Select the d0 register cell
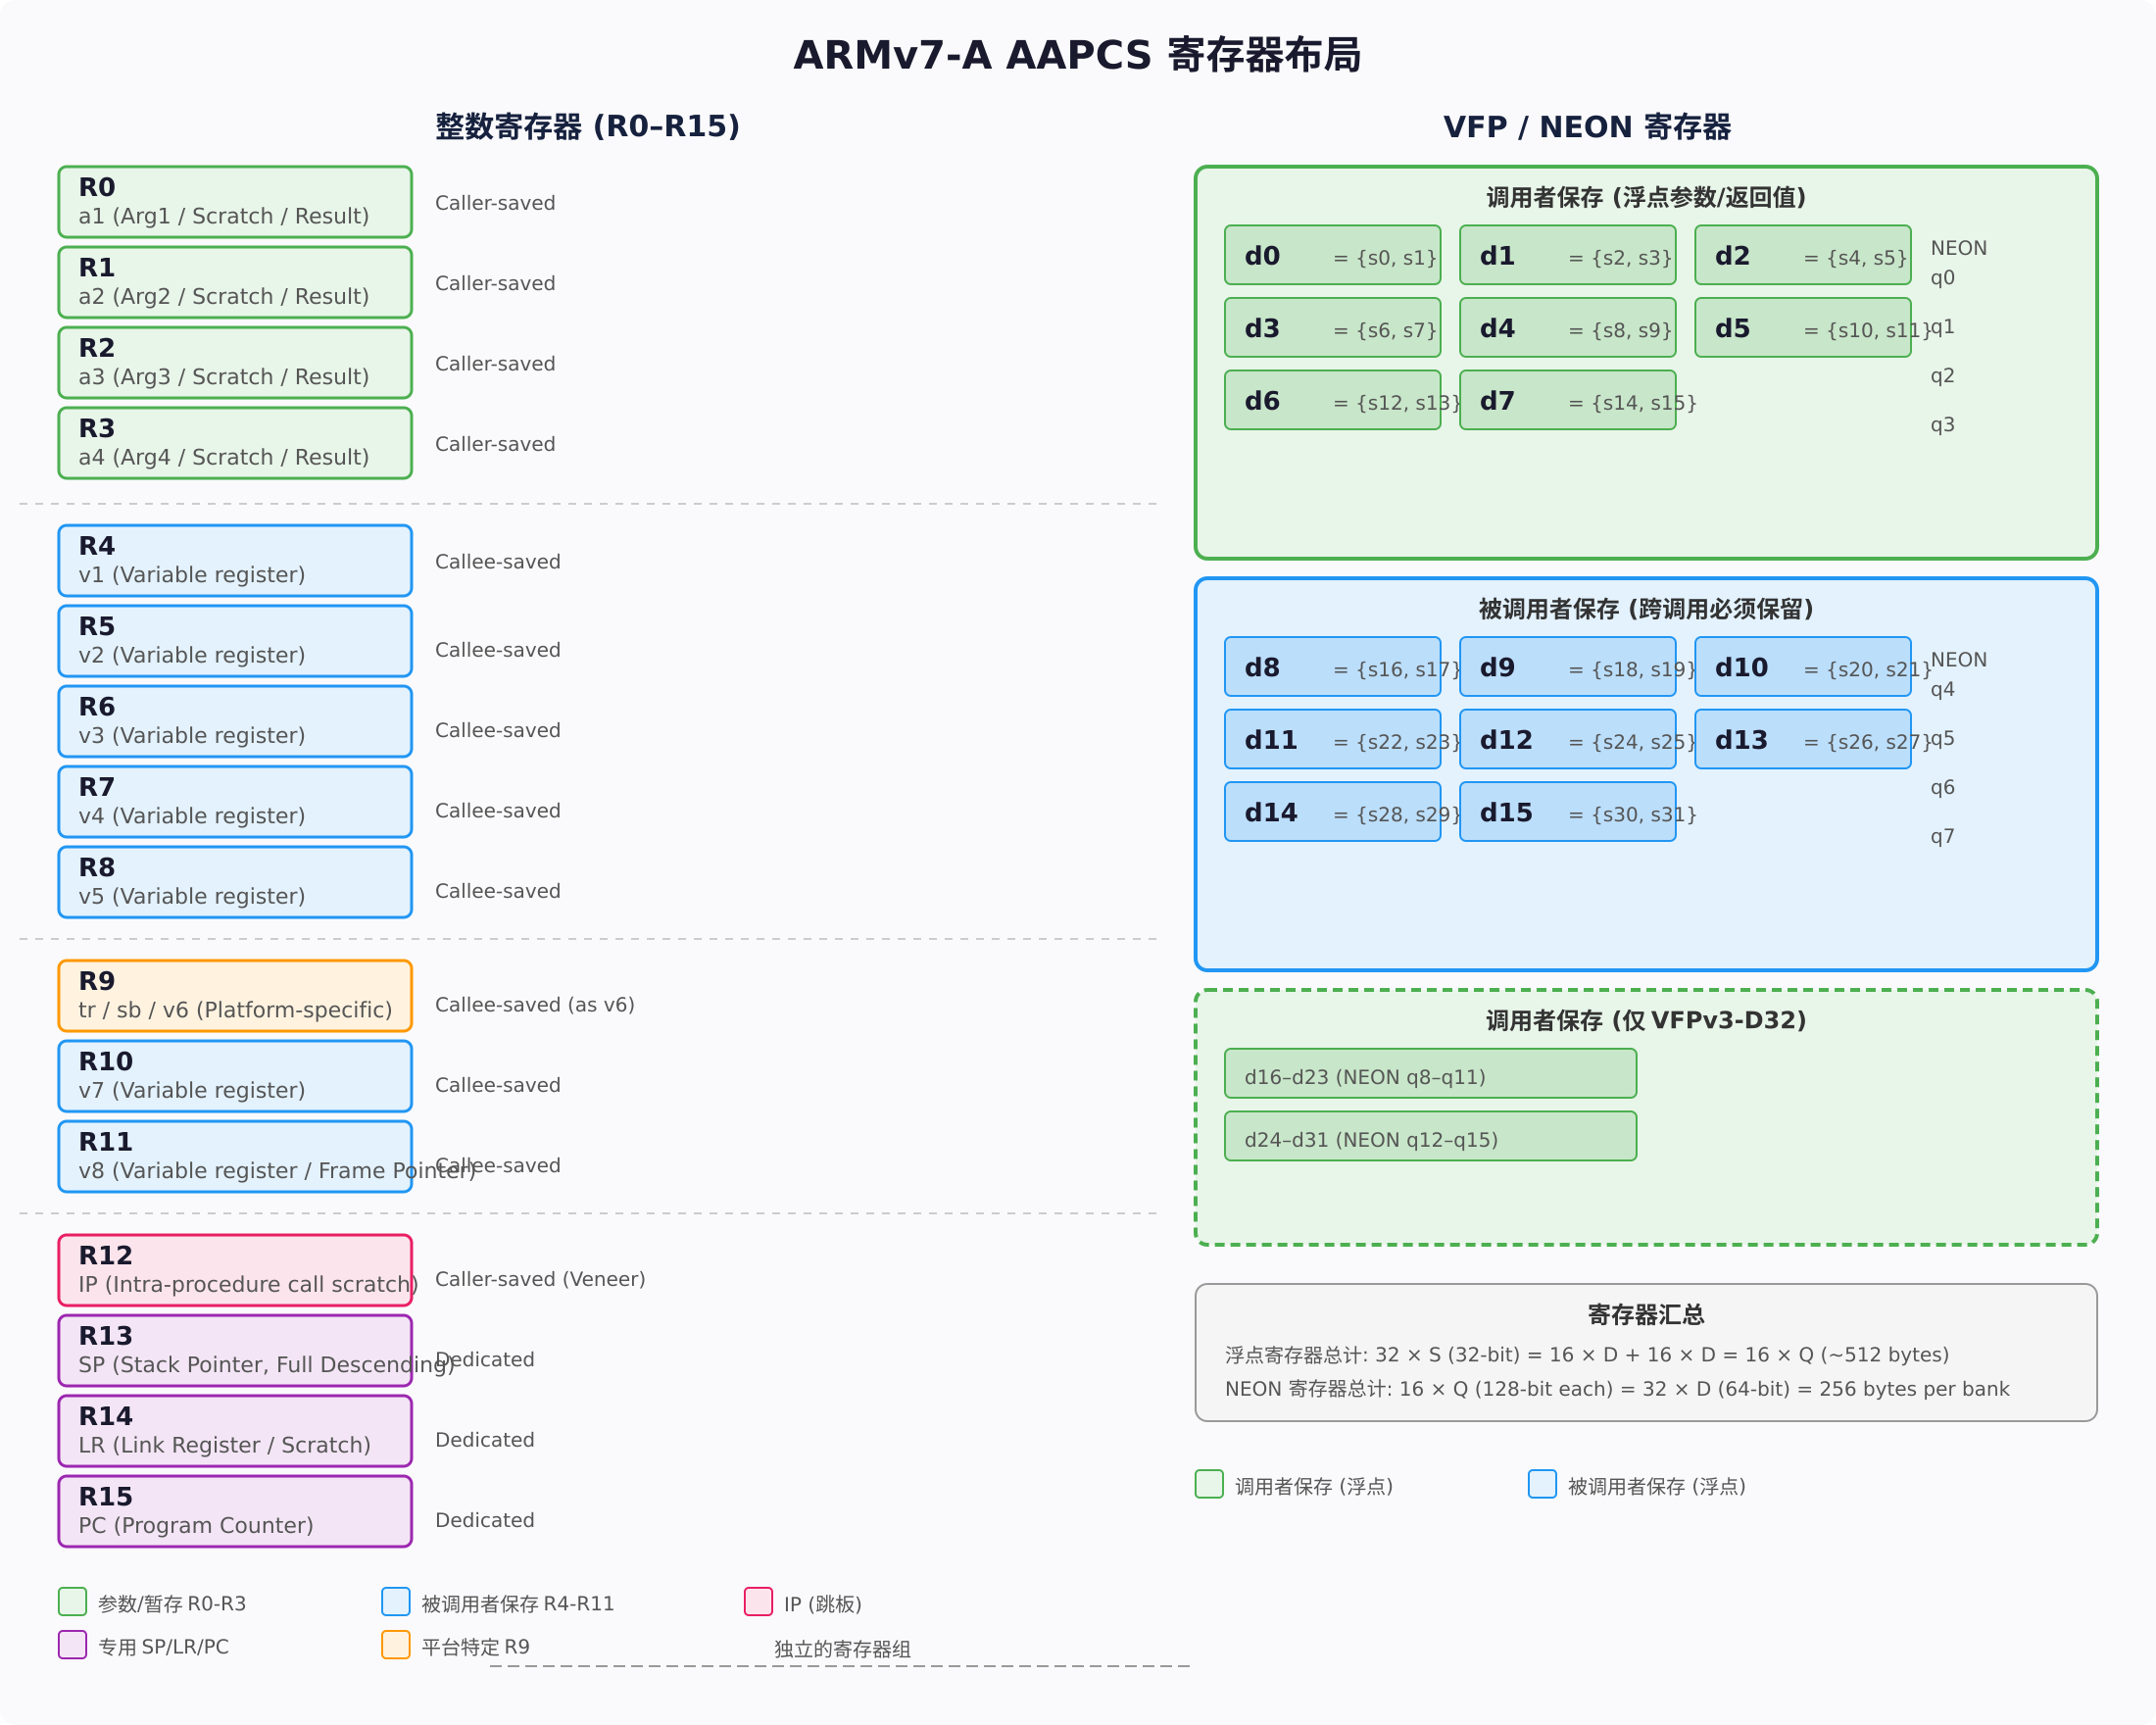The width and height of the screenshot is (2156, 1725). [1332, 255]
